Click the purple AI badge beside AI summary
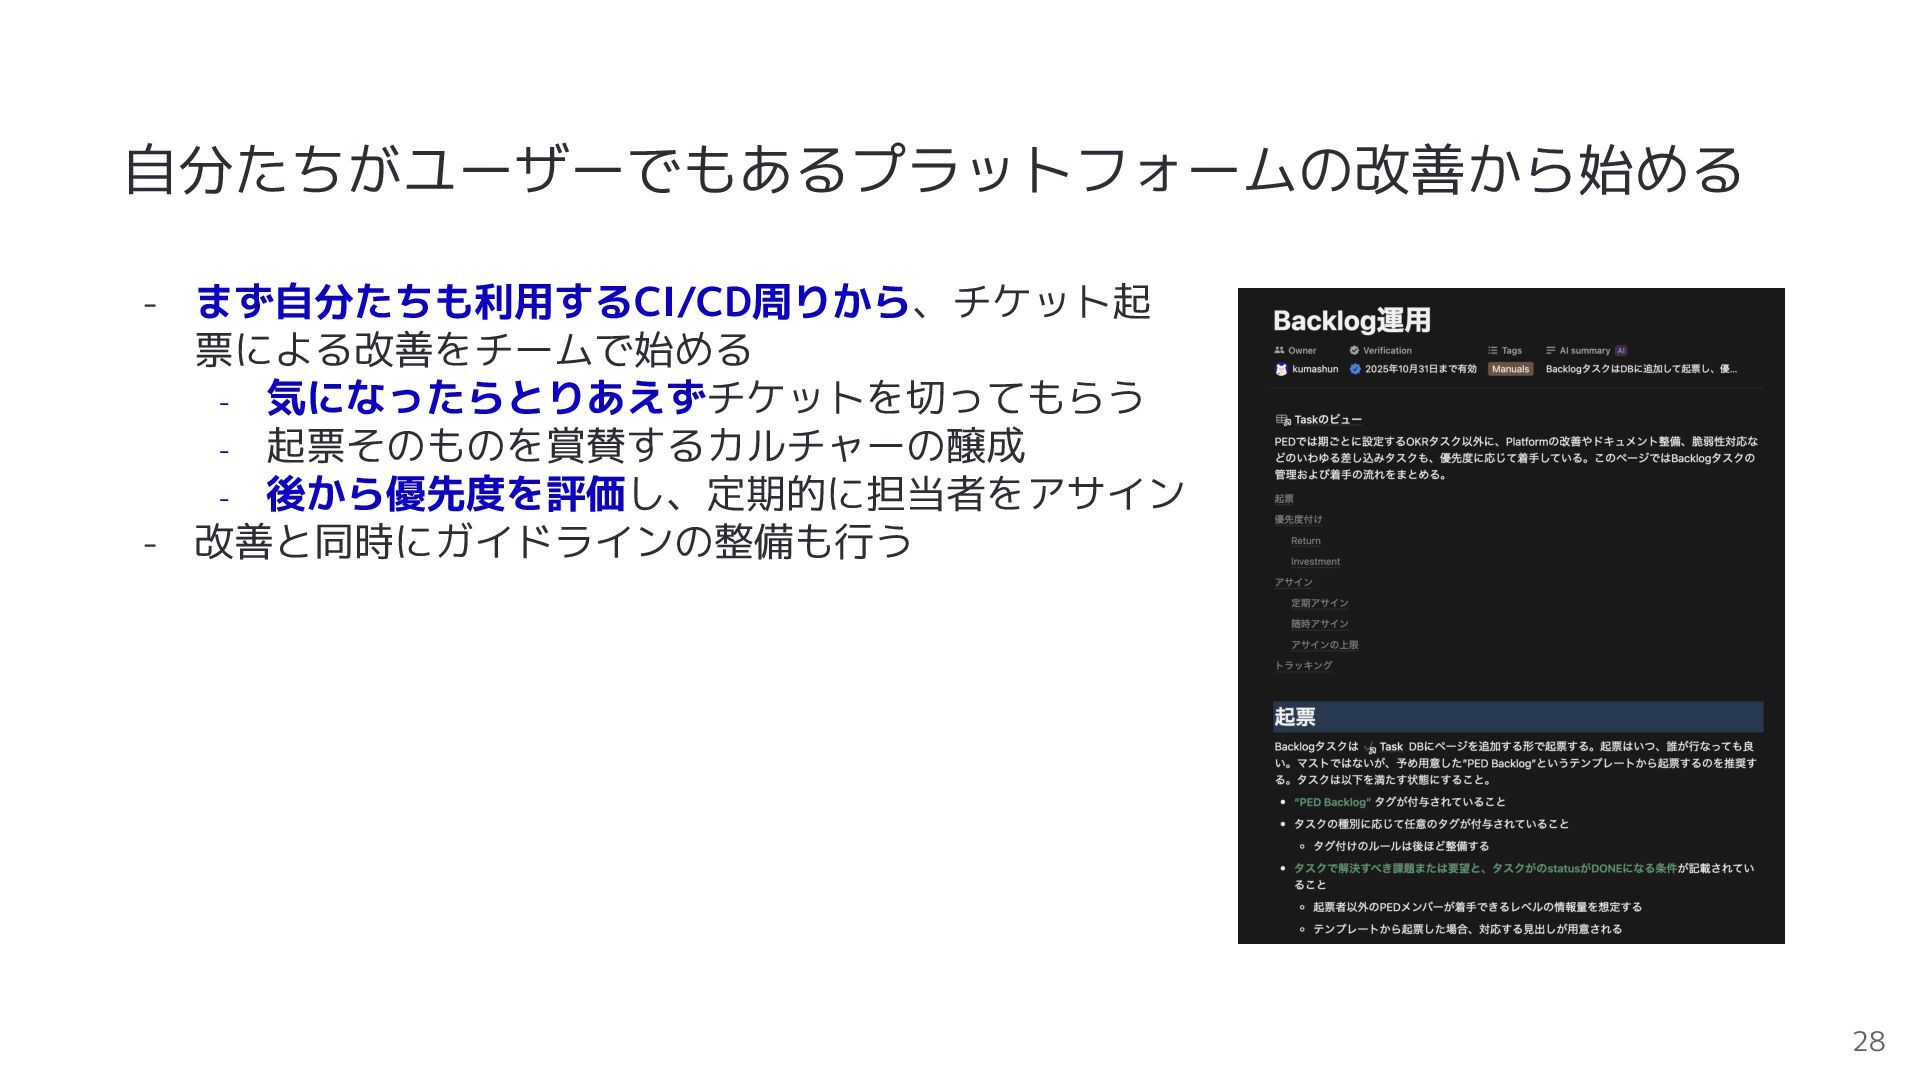The width and height of the screenshot is (1920, 1080). (1621, 351)
